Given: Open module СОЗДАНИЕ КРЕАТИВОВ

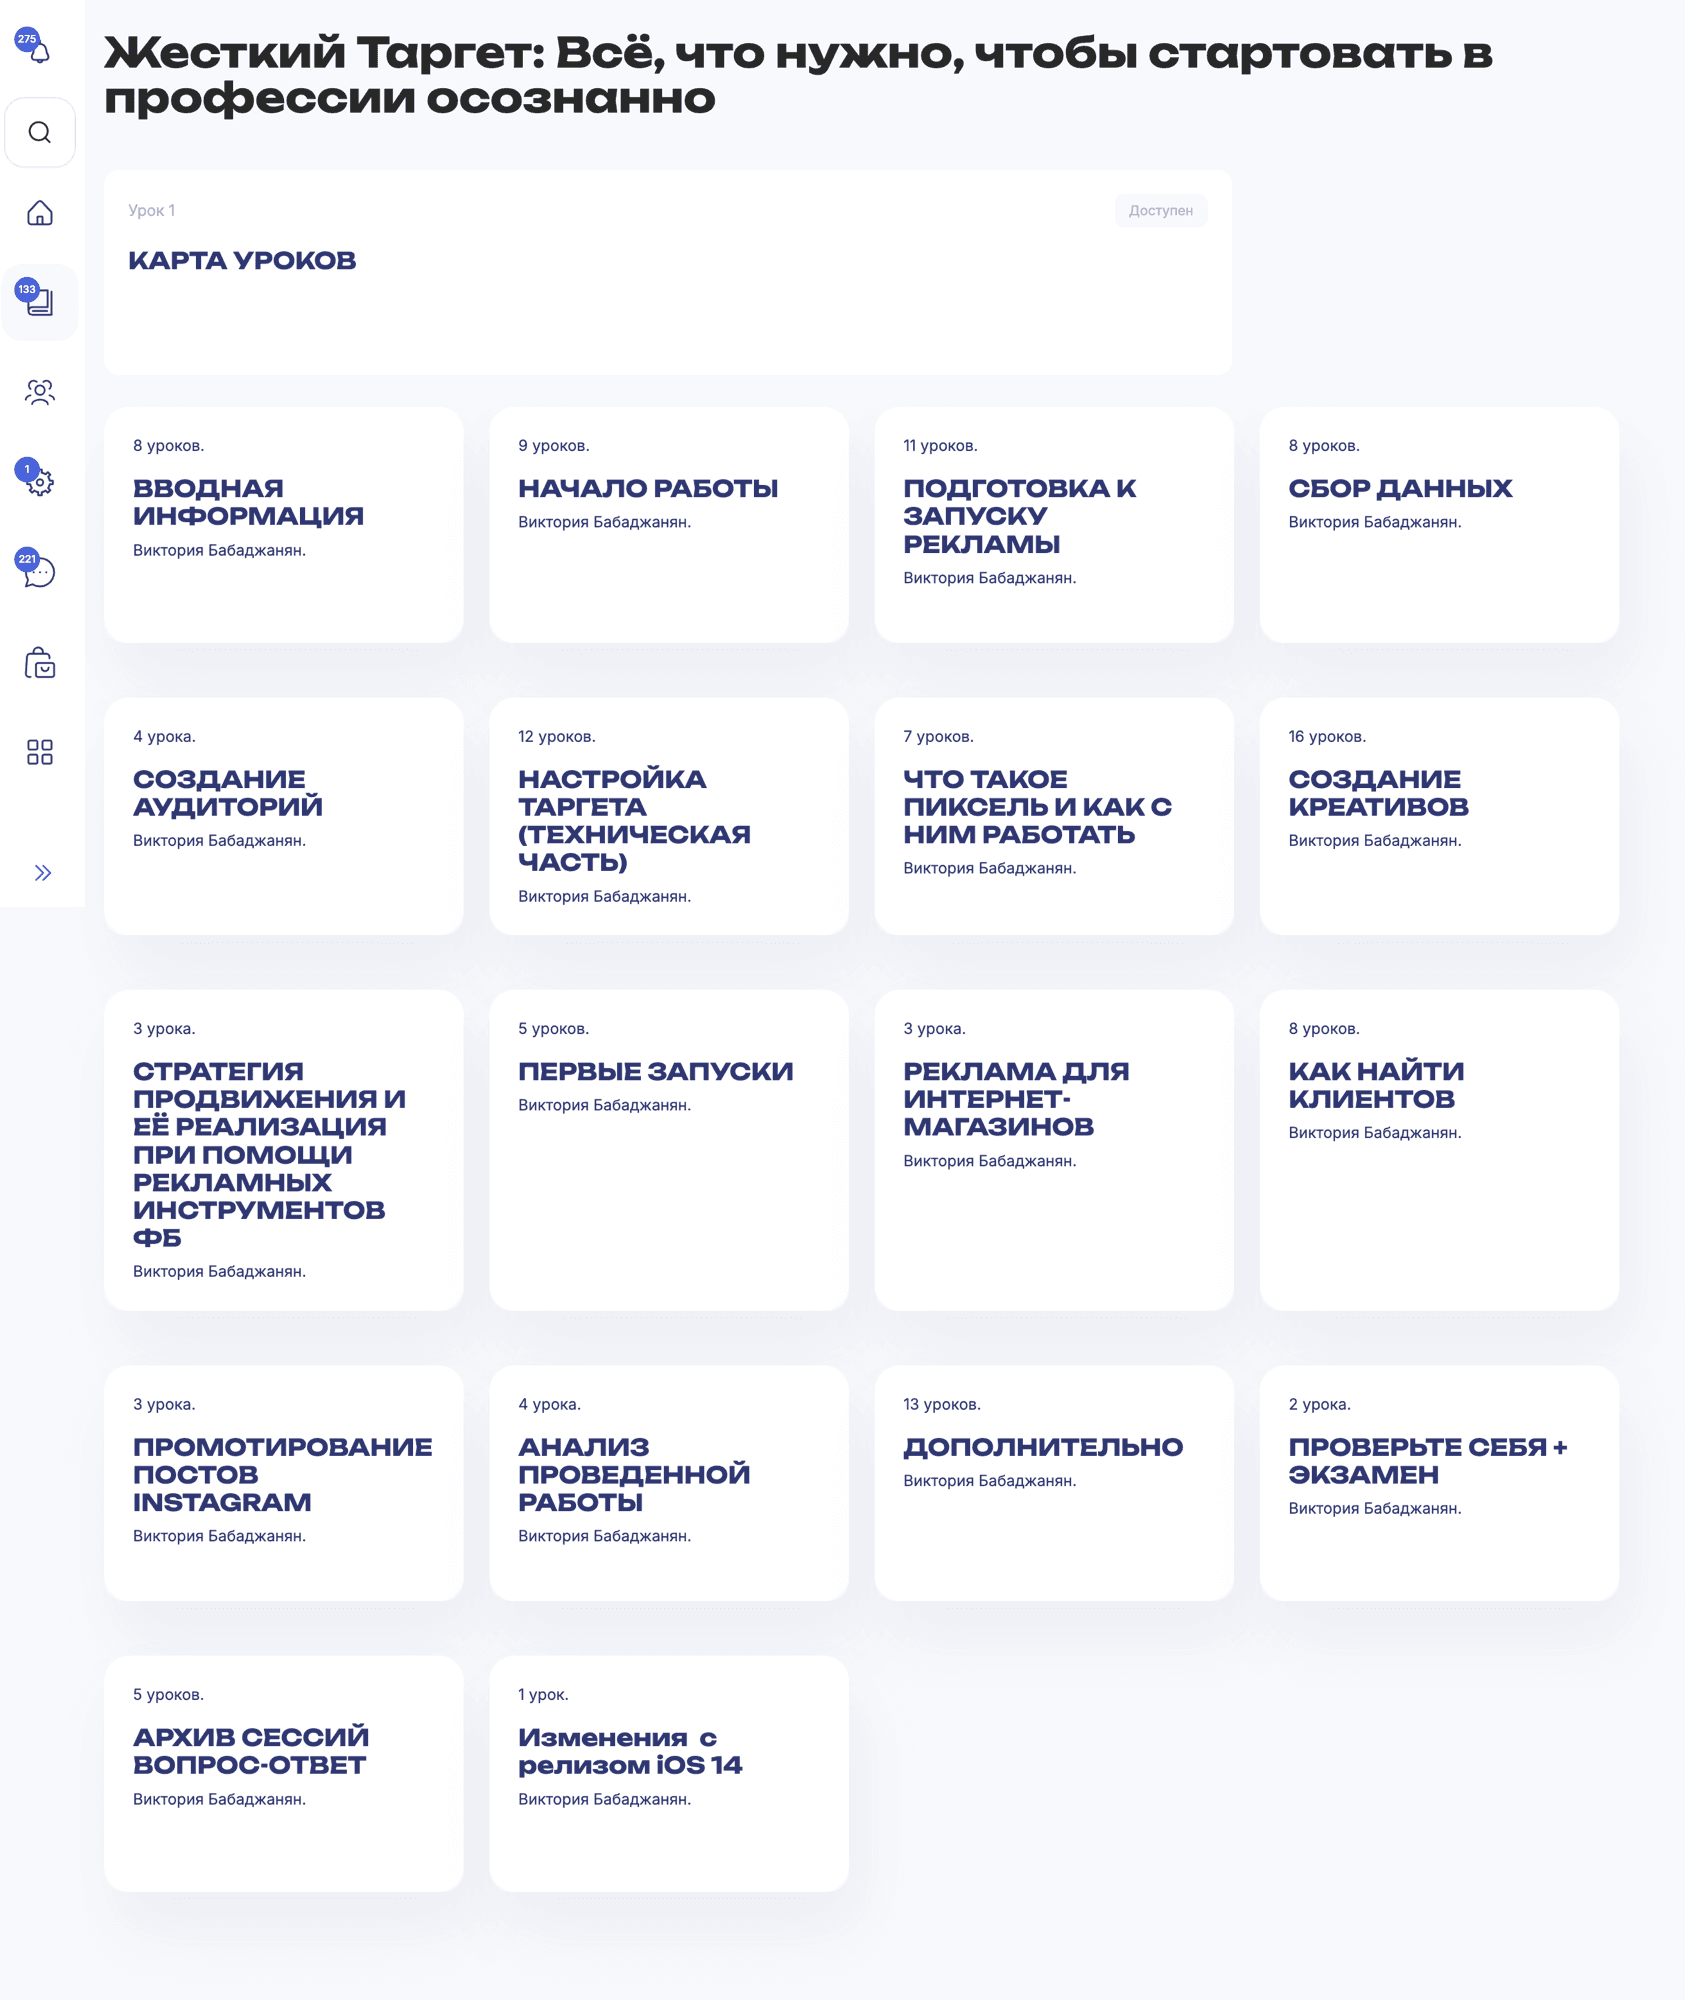Looking at the screenshot, I should [x=1438, y=816].
